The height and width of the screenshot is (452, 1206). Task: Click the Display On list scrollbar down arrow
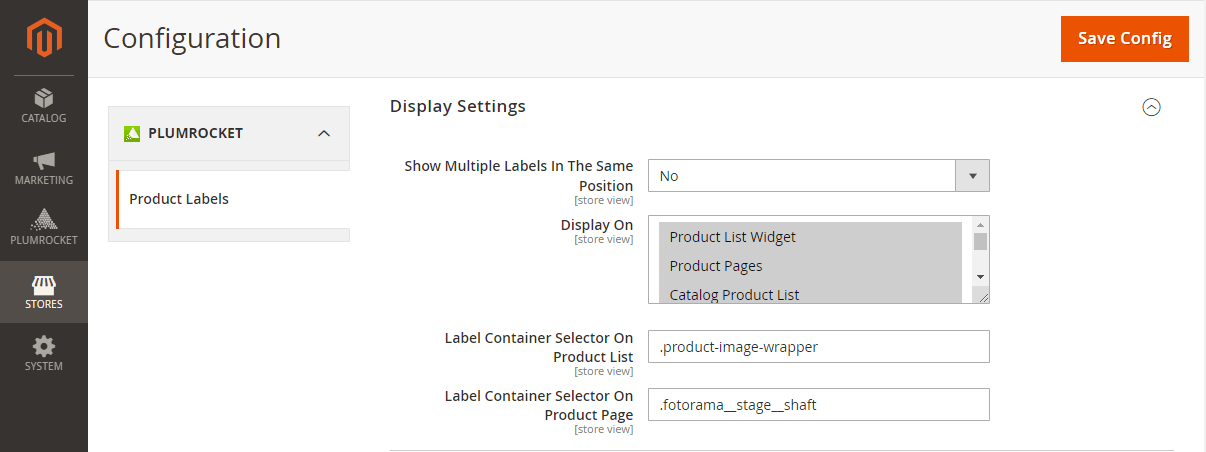click(x=980, y=276)
